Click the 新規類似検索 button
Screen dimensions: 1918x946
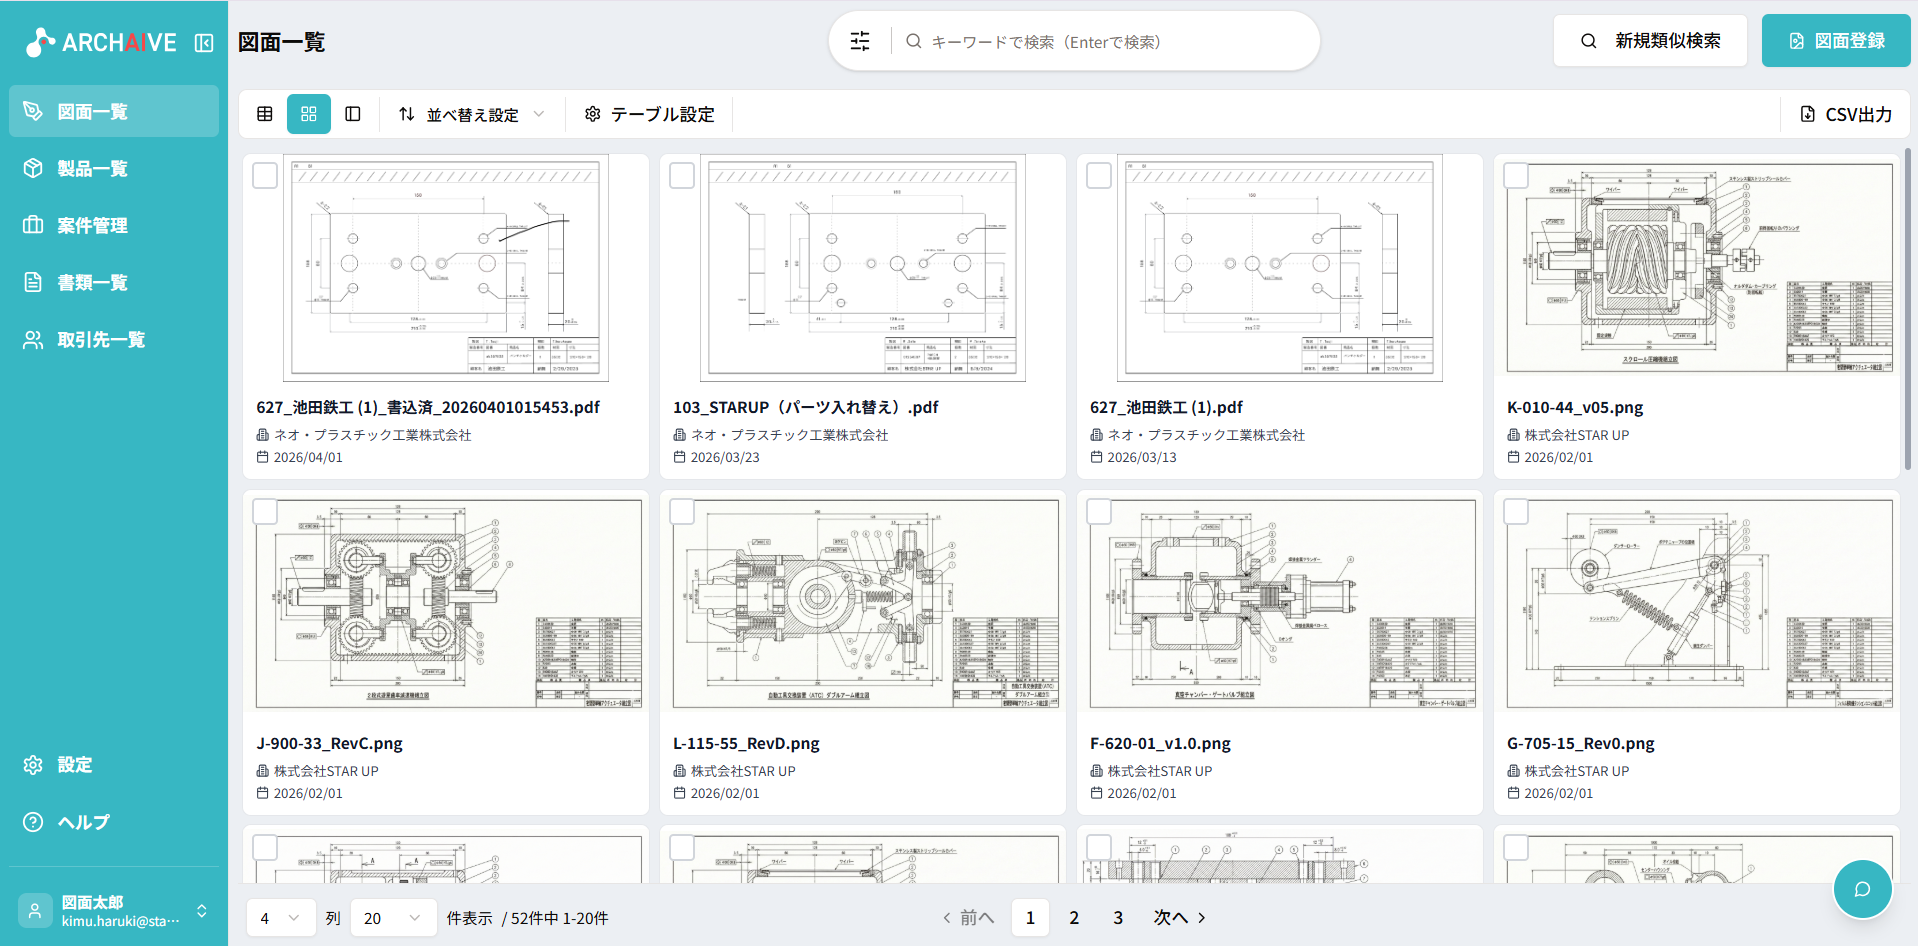point(1650,41)
